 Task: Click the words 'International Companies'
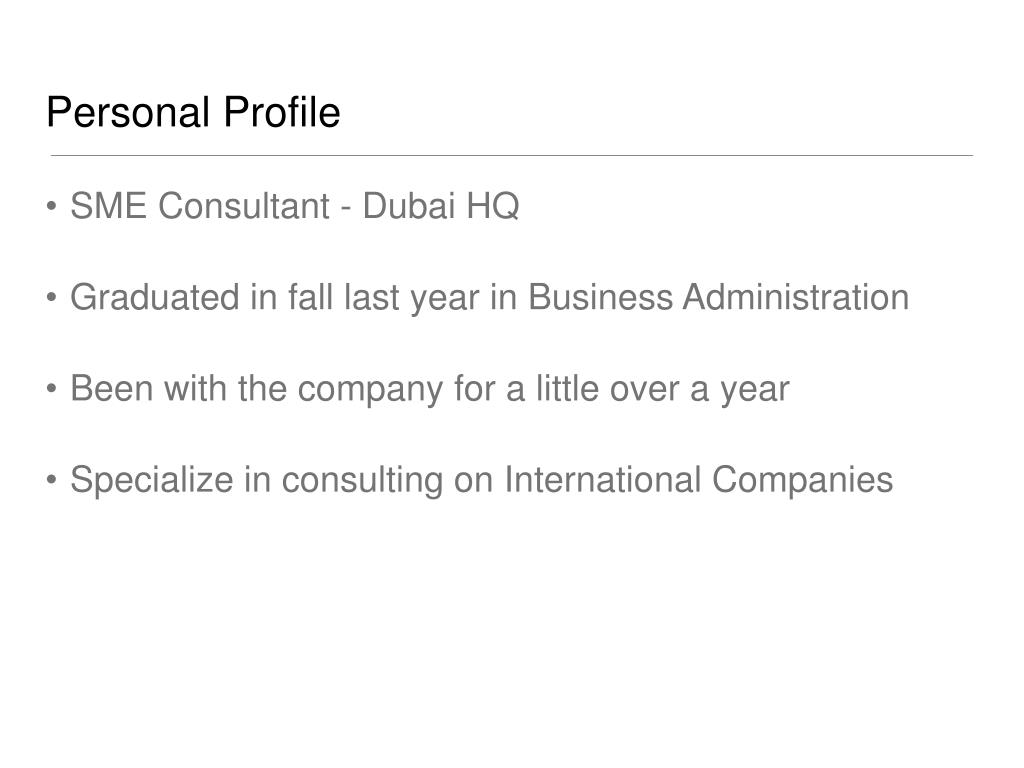click(698, 481)
